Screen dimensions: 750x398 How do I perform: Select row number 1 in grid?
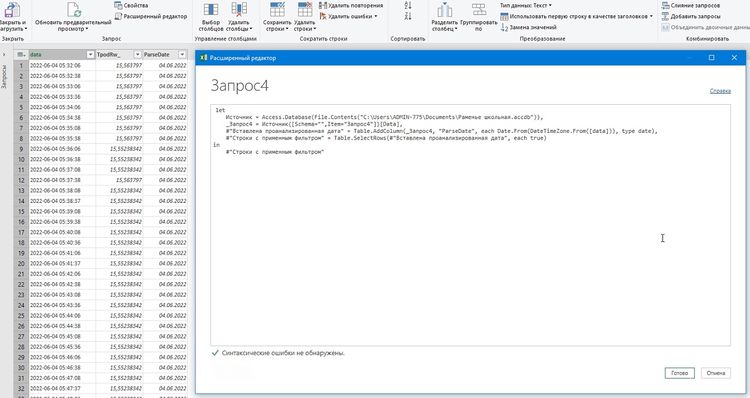[x=21, y=66]
